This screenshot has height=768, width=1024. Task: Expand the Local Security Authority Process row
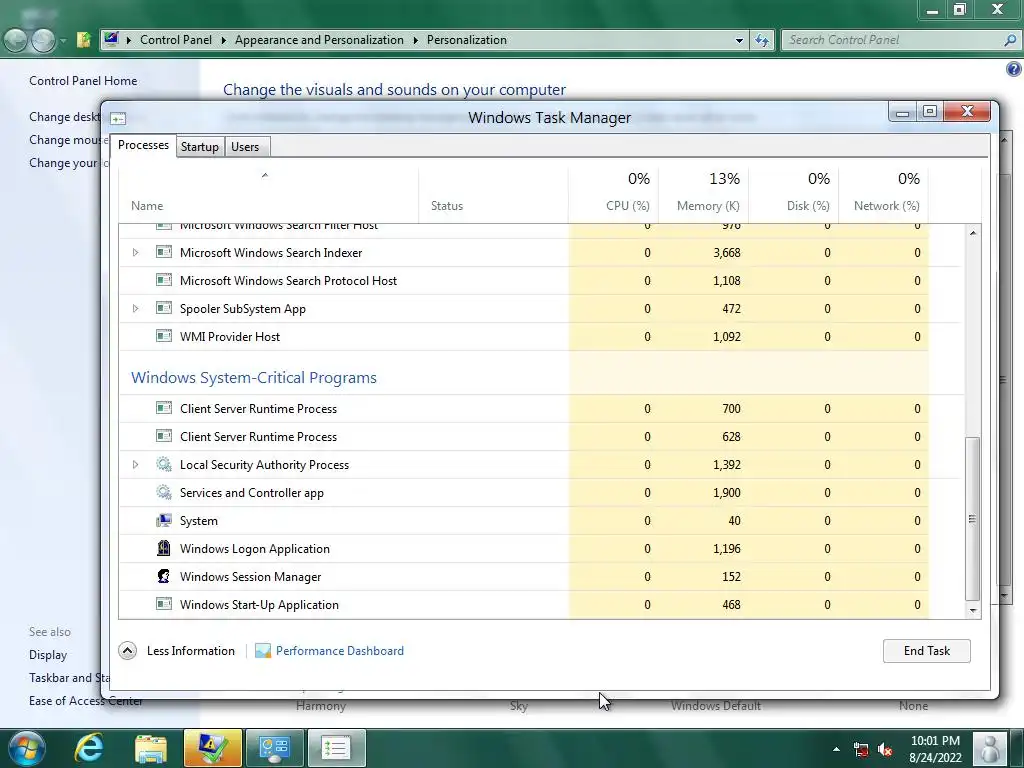tap(135, 464)
